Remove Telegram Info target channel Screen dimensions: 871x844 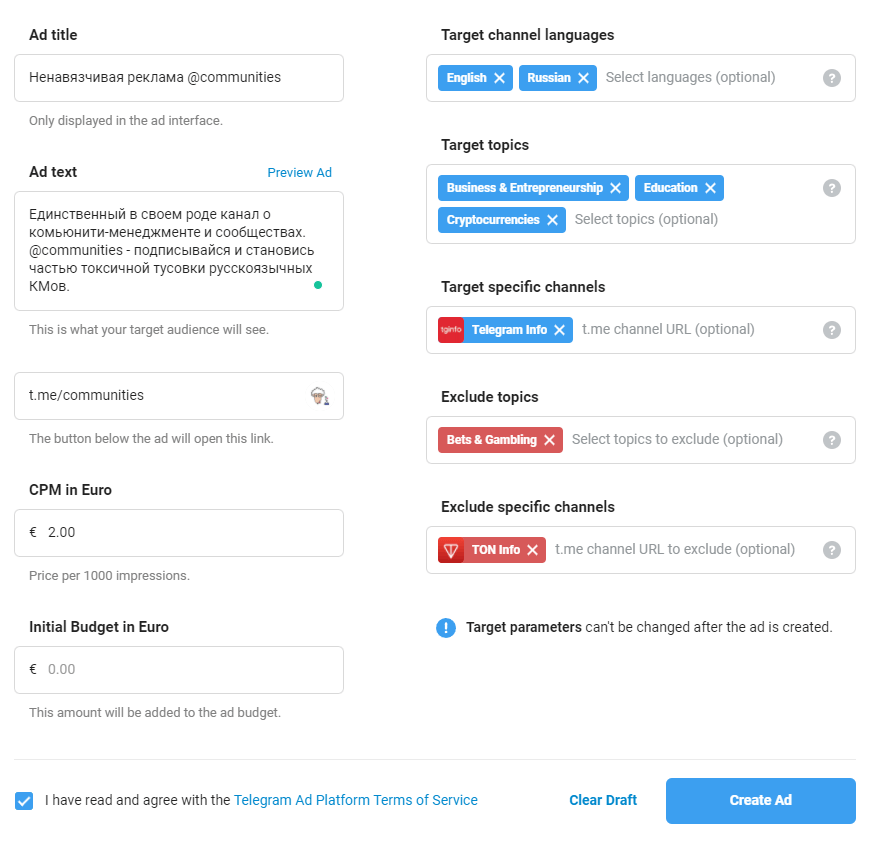click(560, 330)
